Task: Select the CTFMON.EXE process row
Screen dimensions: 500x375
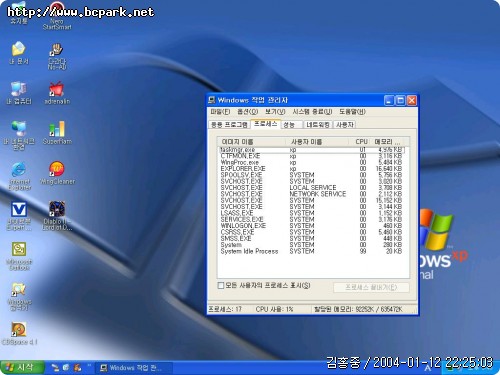Action: [x=311, y=156]
